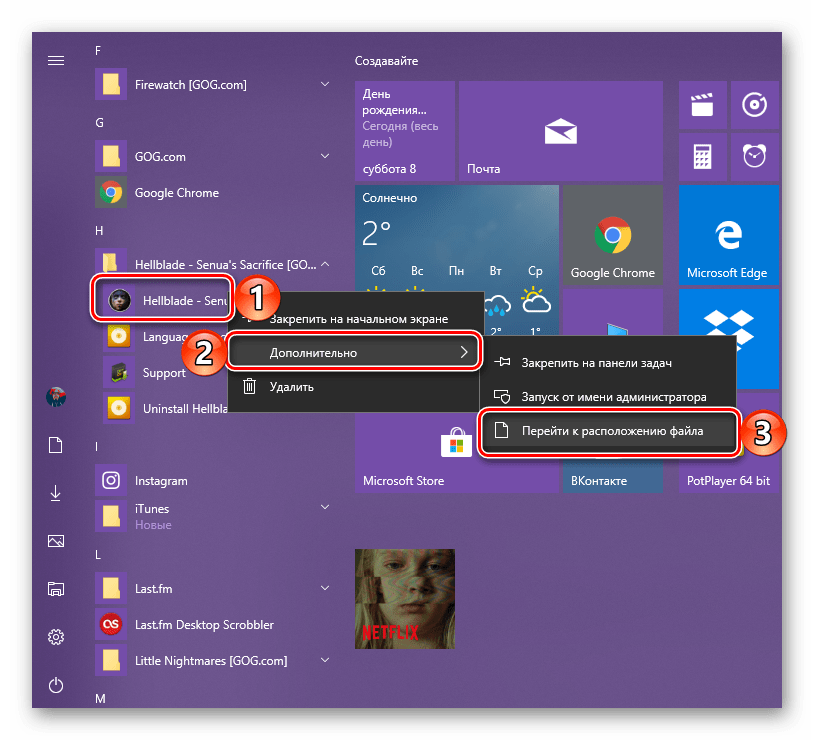Click the letter G section header

pos(100,122)
